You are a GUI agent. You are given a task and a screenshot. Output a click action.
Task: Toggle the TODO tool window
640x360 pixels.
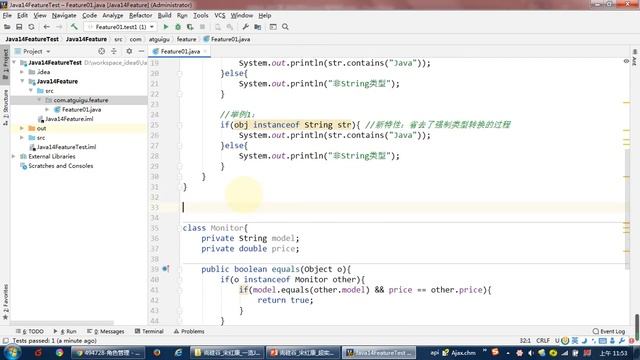[30, 331]
